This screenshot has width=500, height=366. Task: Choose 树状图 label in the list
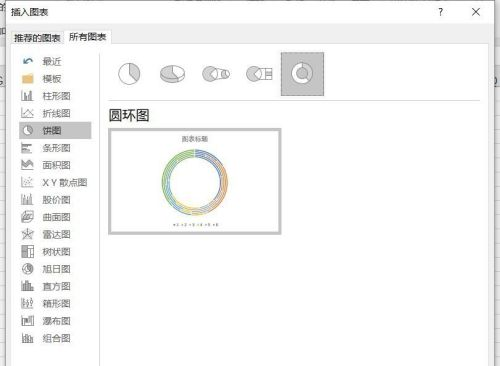coord(56,252)
